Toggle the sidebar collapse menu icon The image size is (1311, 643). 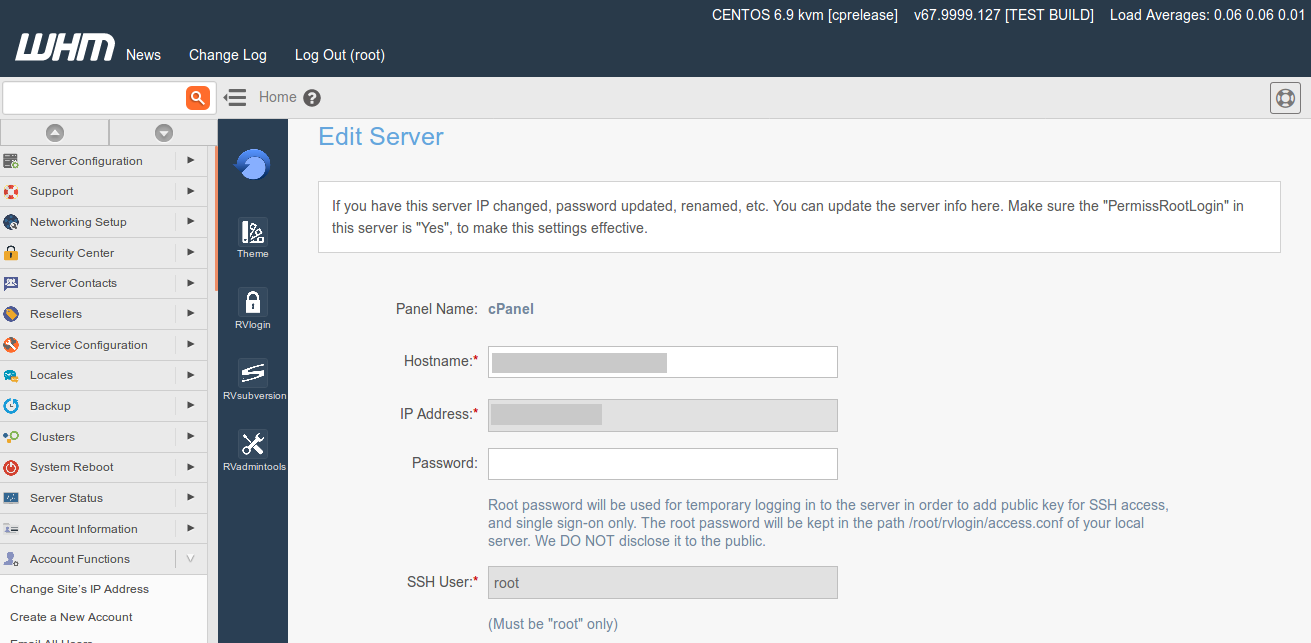235,97
